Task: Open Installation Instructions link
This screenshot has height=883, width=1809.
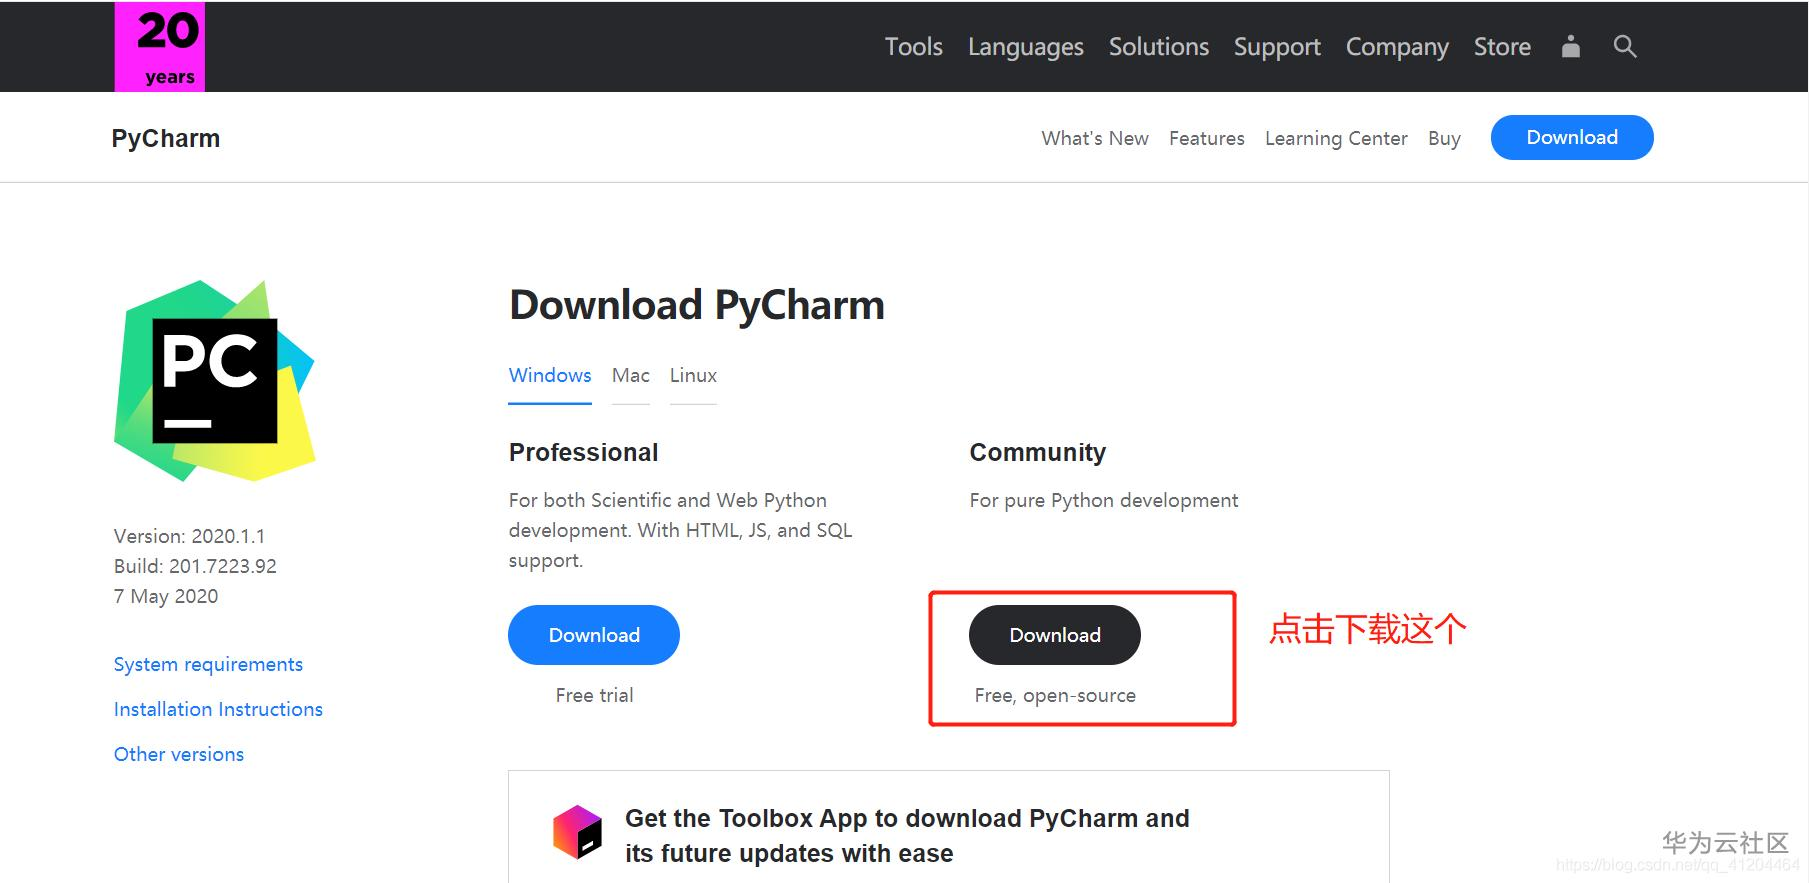Action: (x=218, y=709)
